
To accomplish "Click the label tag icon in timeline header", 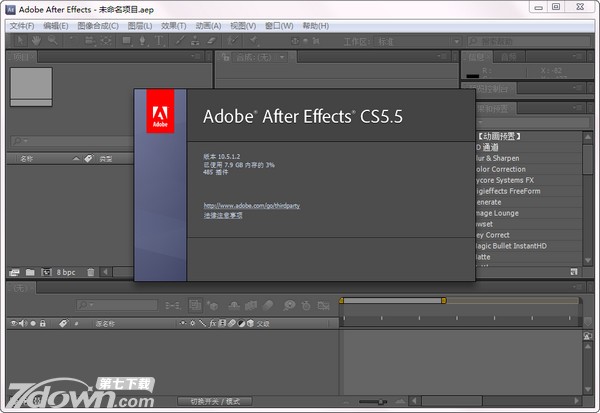I will 63,324.
